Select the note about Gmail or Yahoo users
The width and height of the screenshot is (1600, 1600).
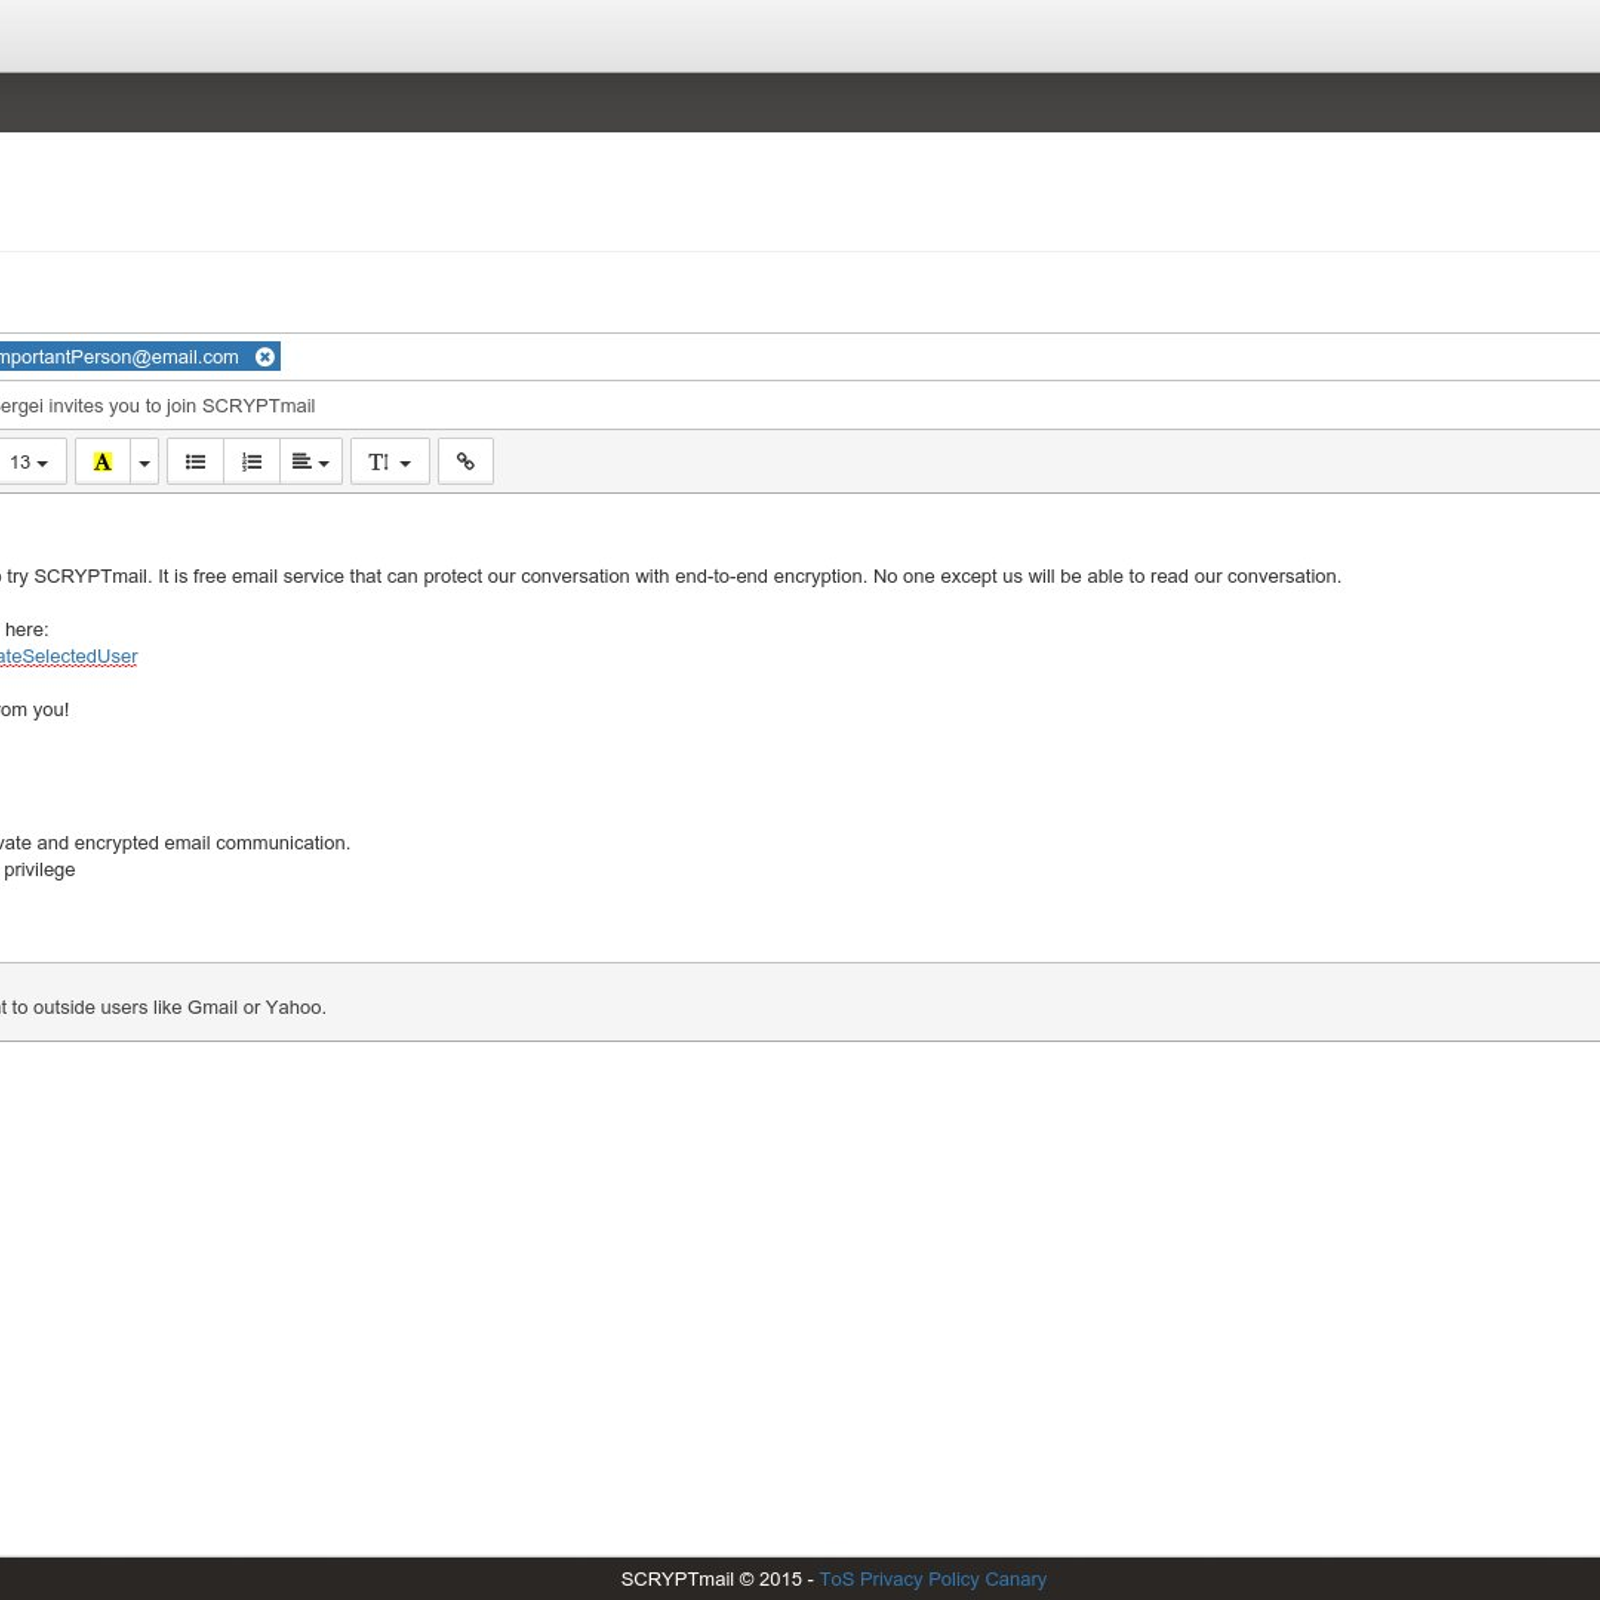click(x=163, y=1008)
